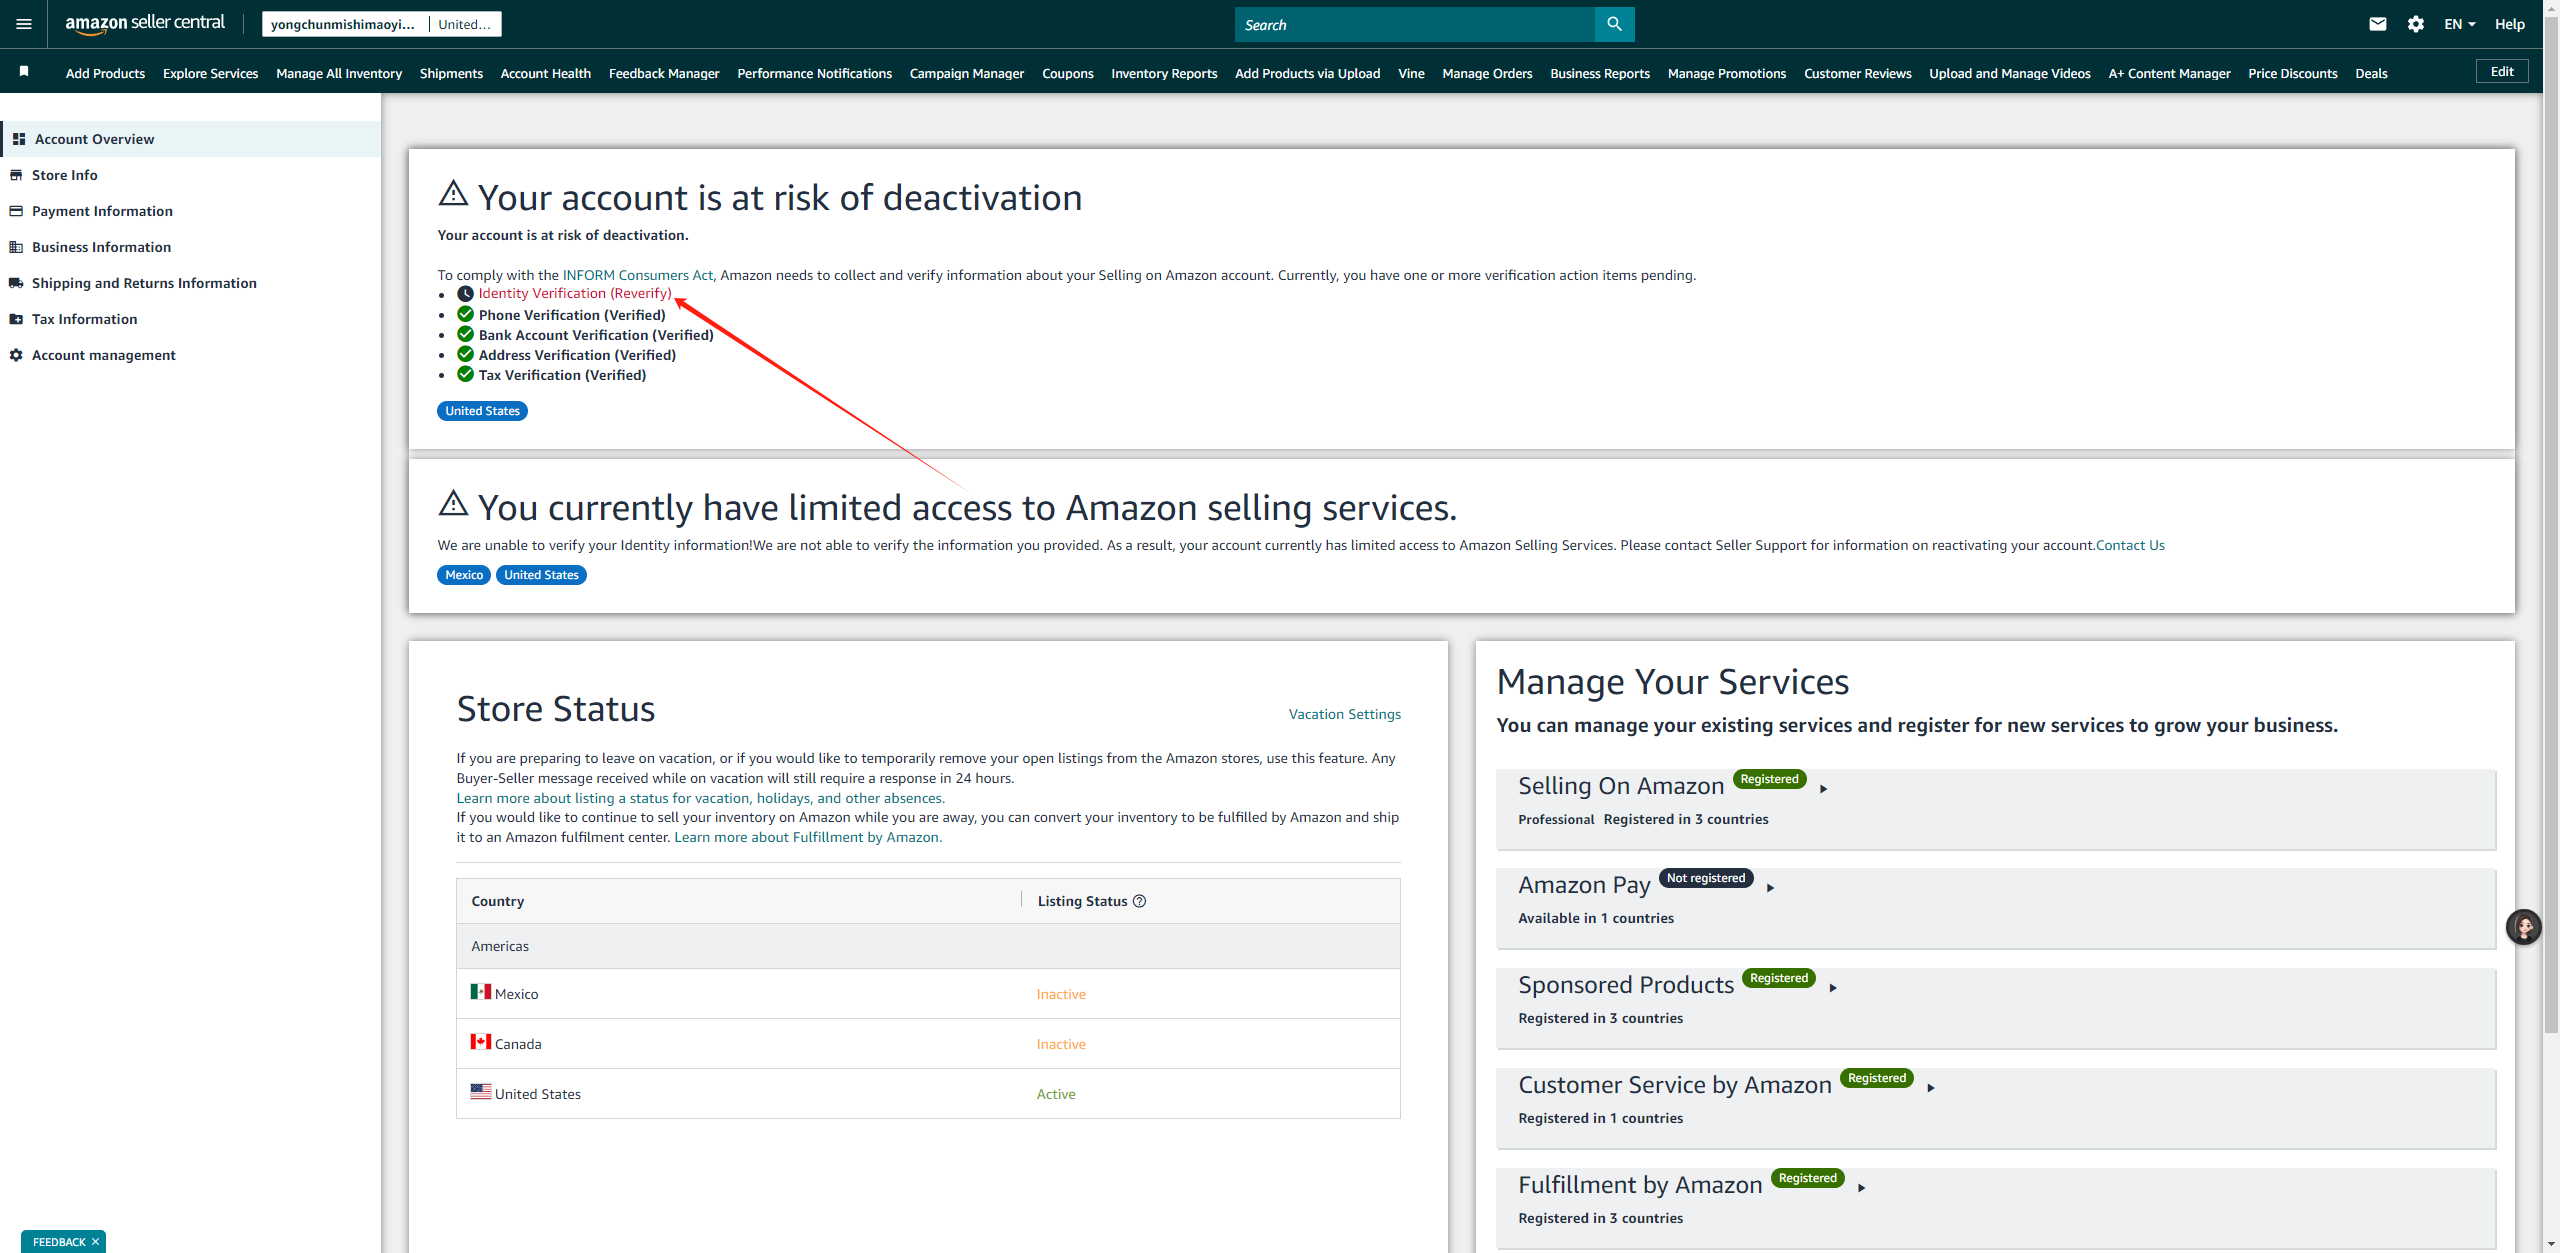Image resolution: width=2560 pixels, height=1253 pixels.
Task: Open the settings gear icon
Action: click(2416, 24)
